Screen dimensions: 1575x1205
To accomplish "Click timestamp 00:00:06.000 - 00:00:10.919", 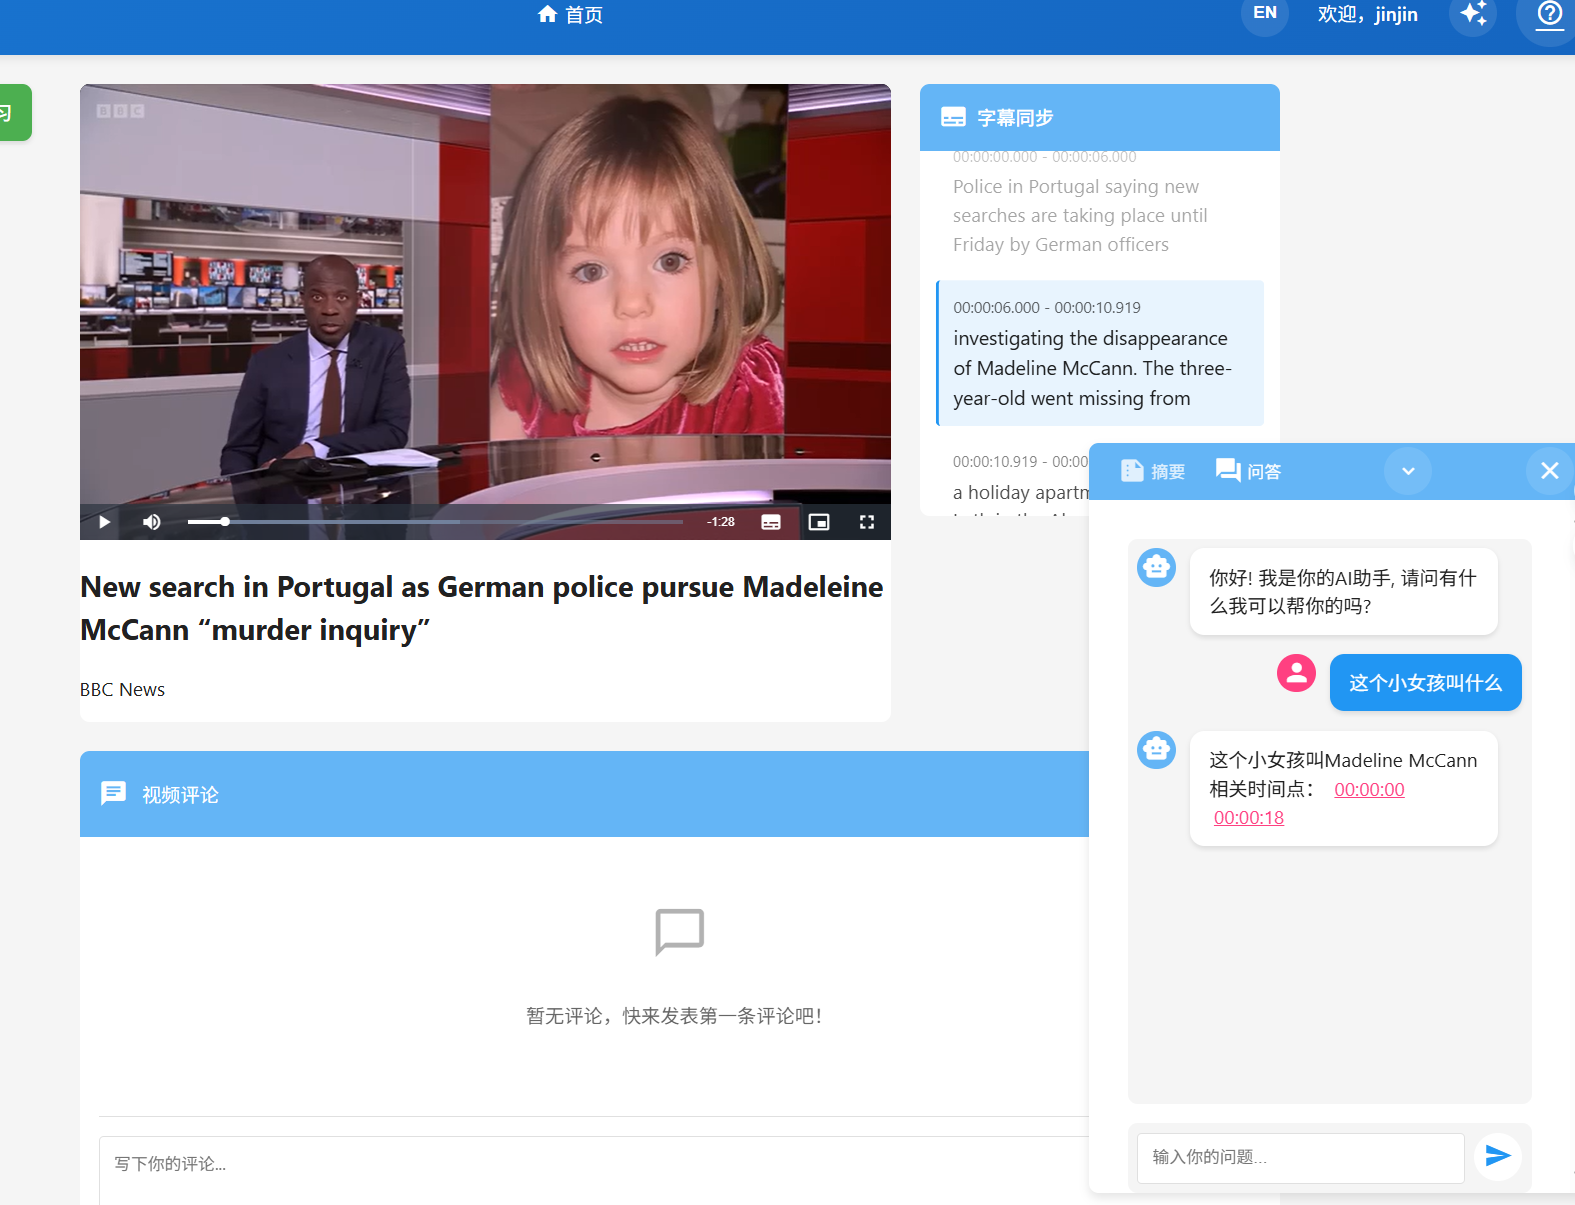I will 1046,308.
